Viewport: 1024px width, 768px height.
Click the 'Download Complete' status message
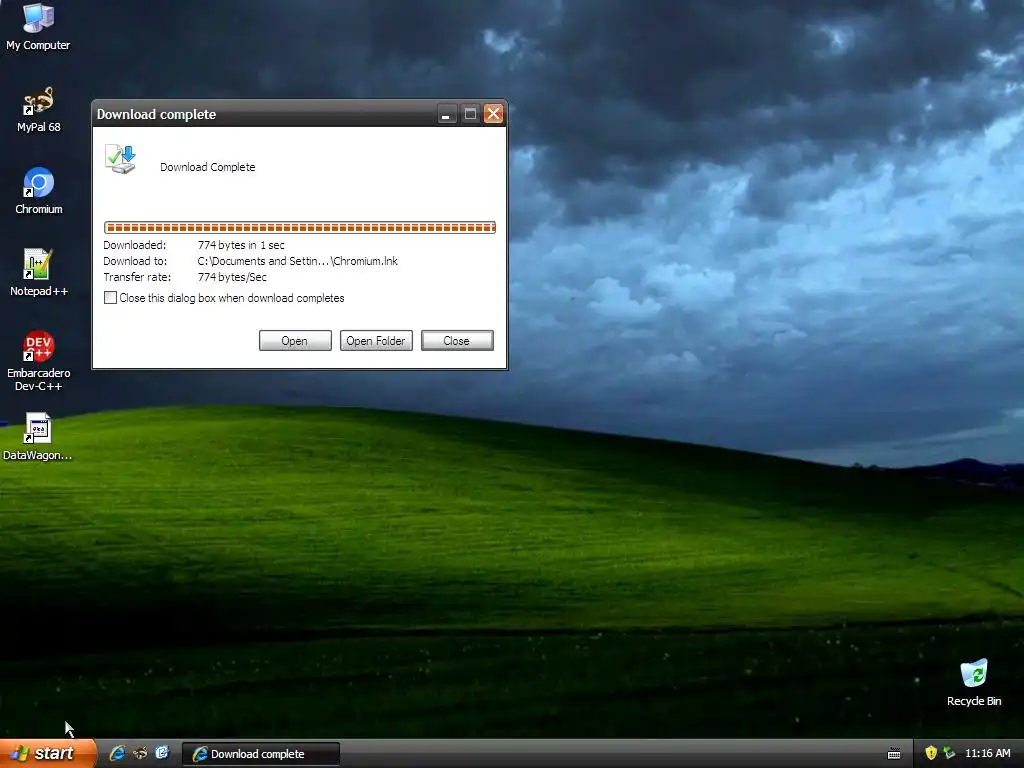[x=208, y=167]
